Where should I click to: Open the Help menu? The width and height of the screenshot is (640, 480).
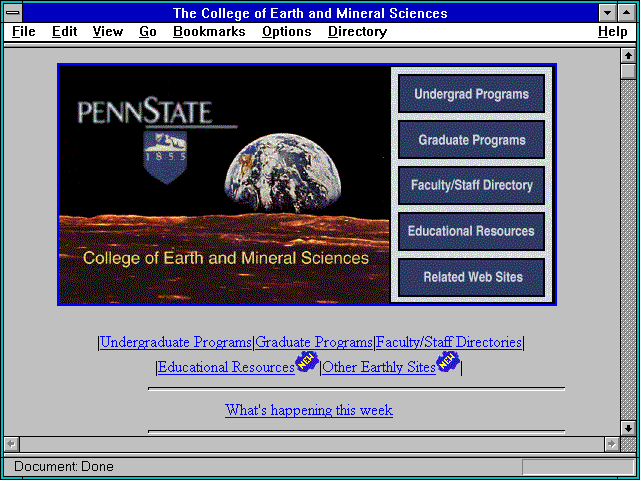pyautogui.click(x=613, y=32)
